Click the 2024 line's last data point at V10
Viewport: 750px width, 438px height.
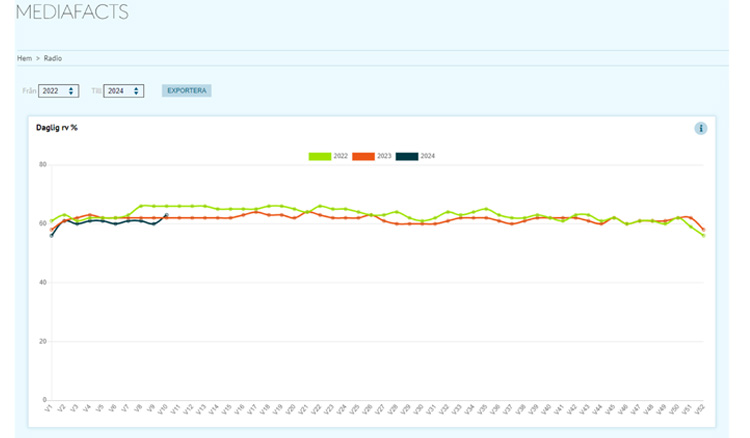point(166,215)
